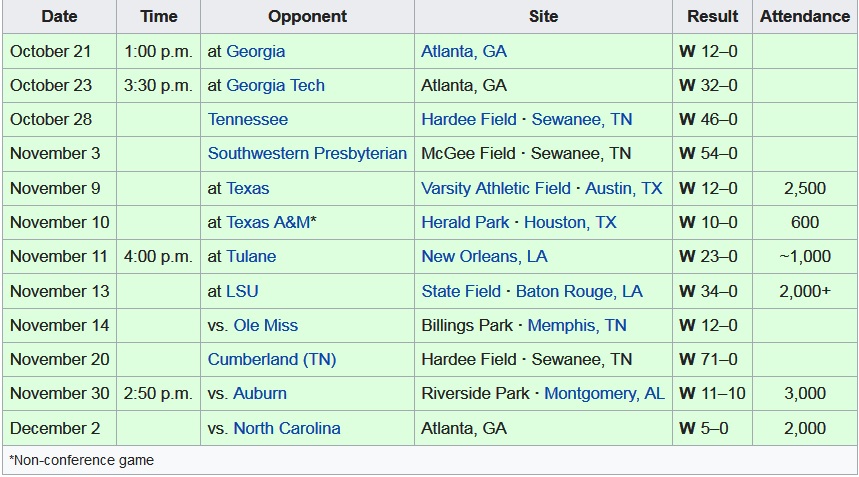Follow the North Carolina link

(x=286, y=428)
